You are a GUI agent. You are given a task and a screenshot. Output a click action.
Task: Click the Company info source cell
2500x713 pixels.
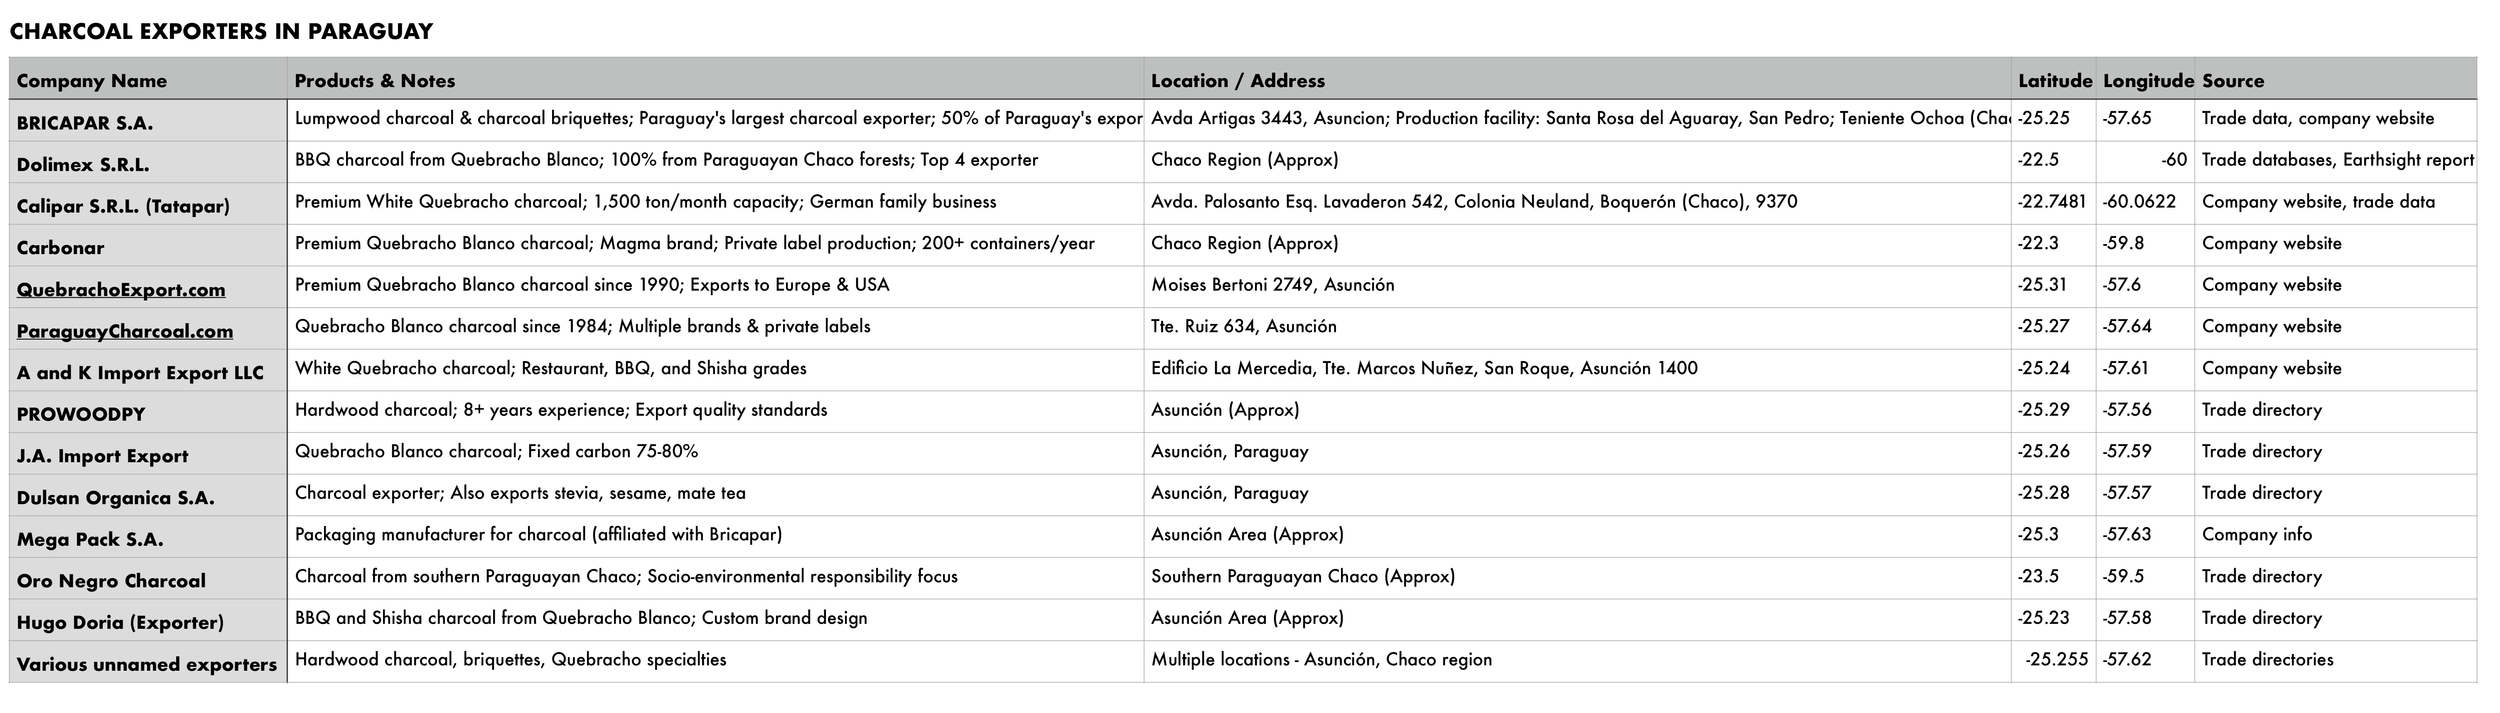pyautogui.click(x=2335, y=535)
